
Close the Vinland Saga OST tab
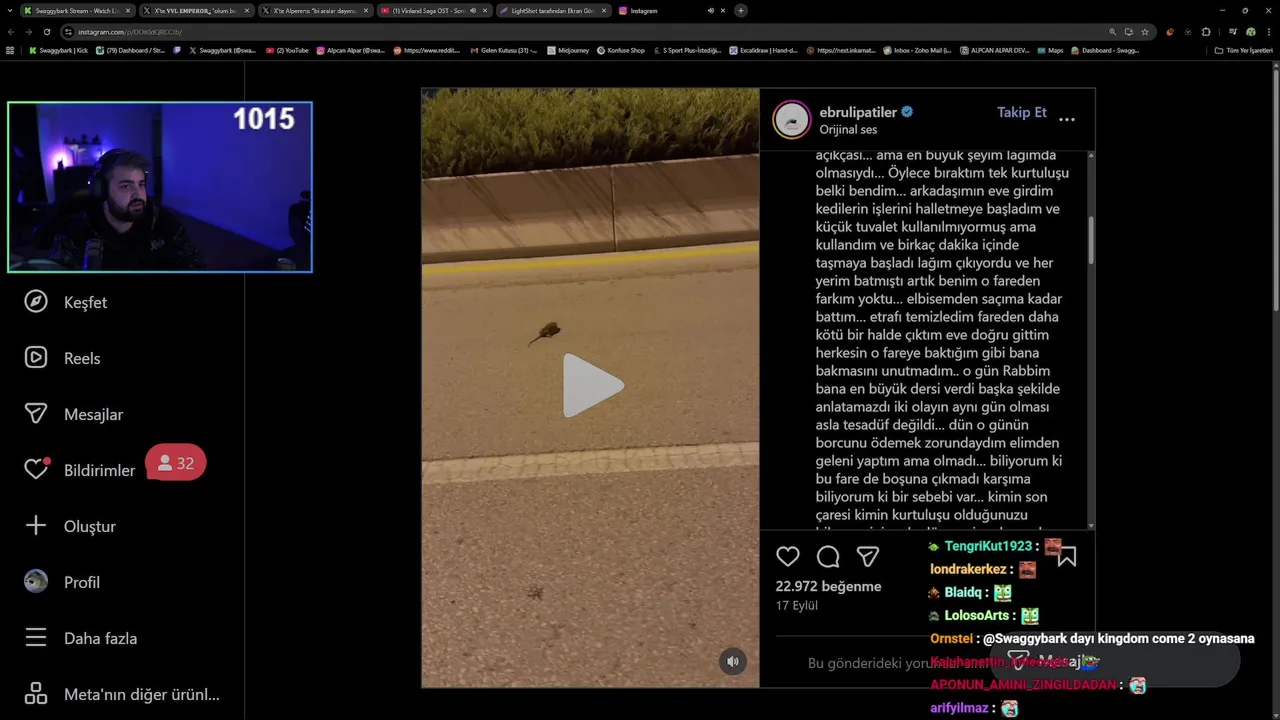click(484, 10)
